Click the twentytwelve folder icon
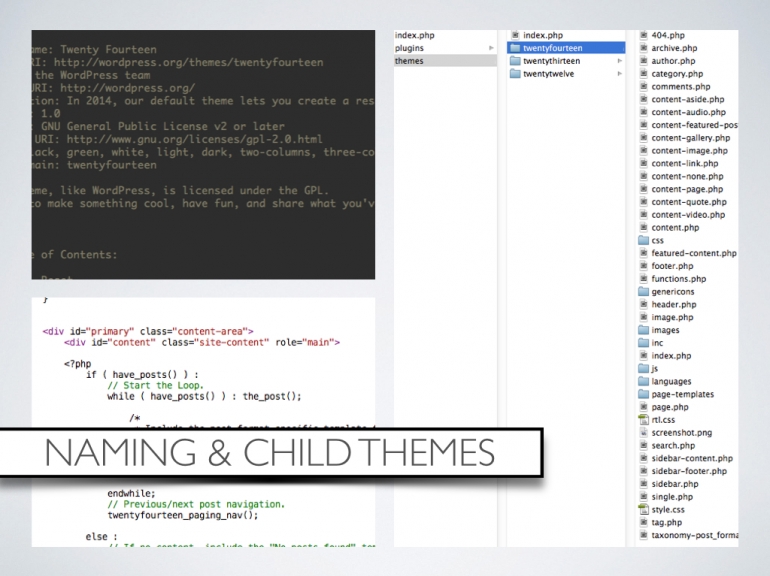 (515, 74)
